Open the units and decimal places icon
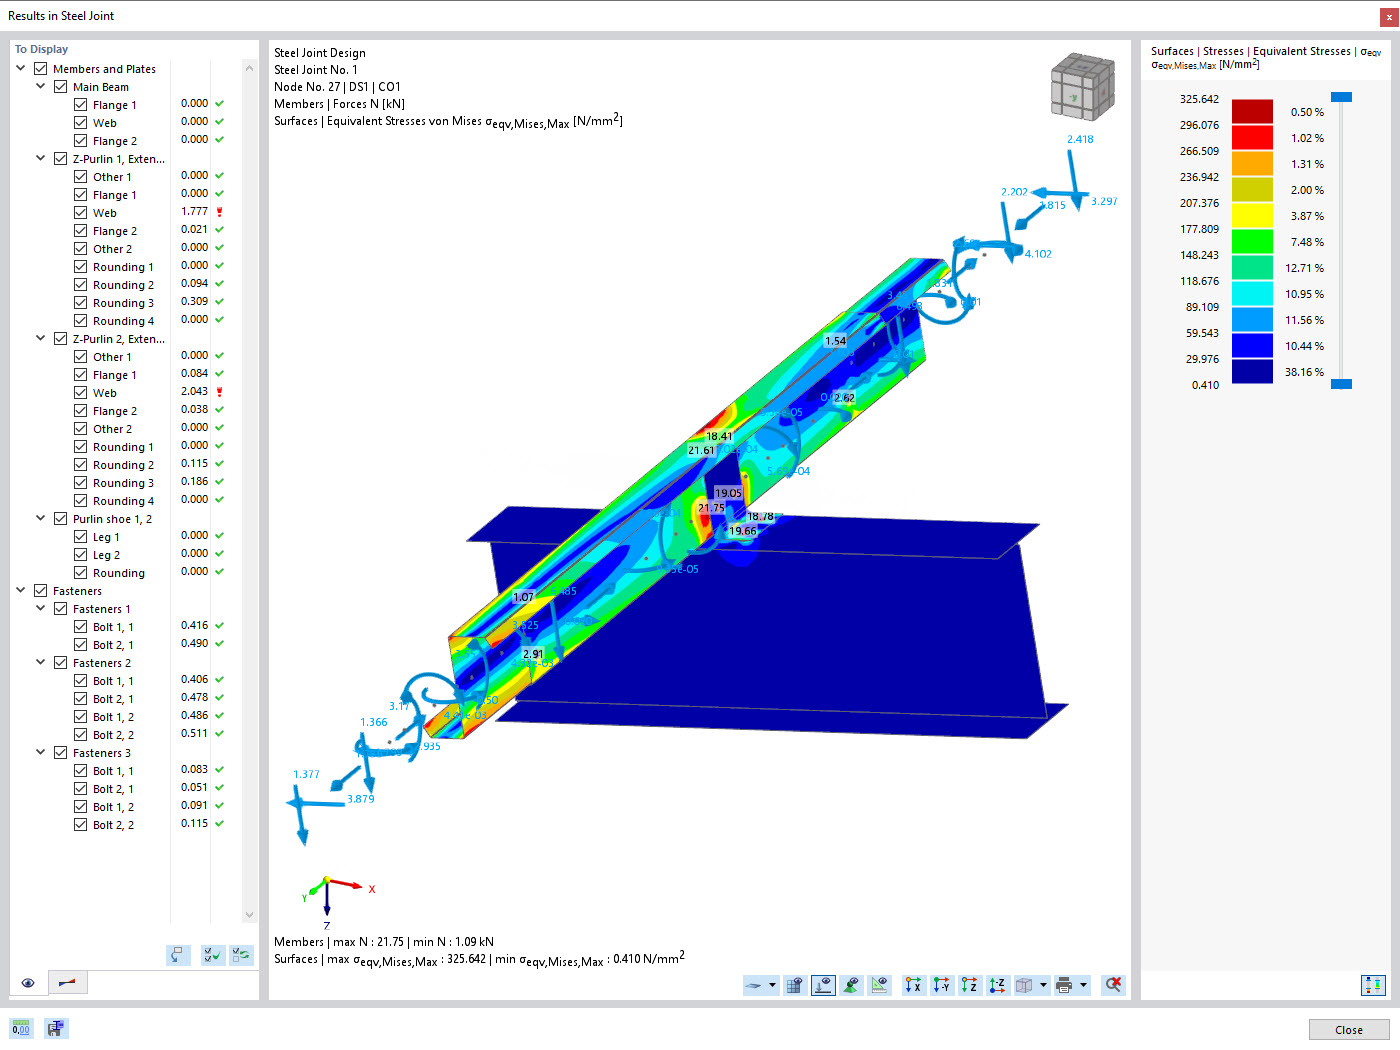Image resolution: width=1400 pixels, height=1050 pixels. pos(21,1028)
